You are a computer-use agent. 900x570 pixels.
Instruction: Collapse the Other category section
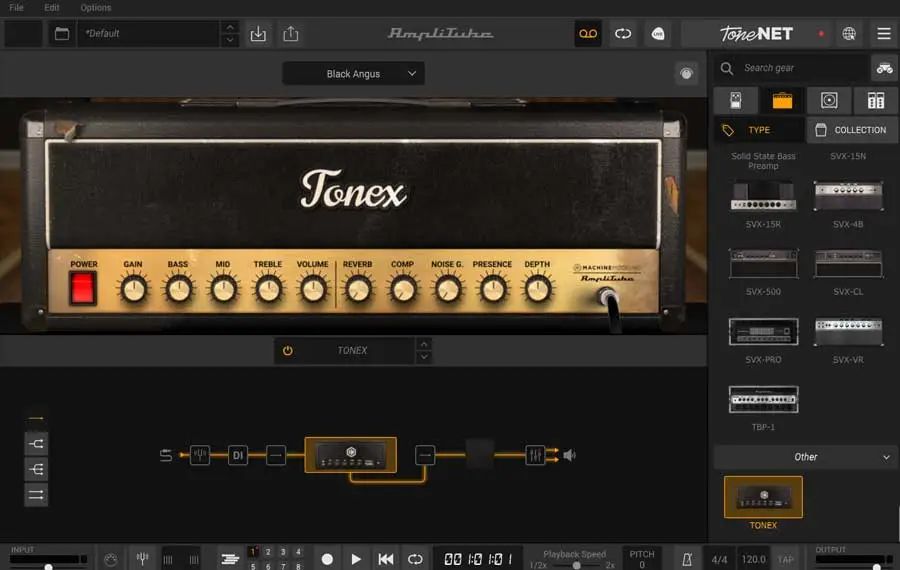(806, 457)
